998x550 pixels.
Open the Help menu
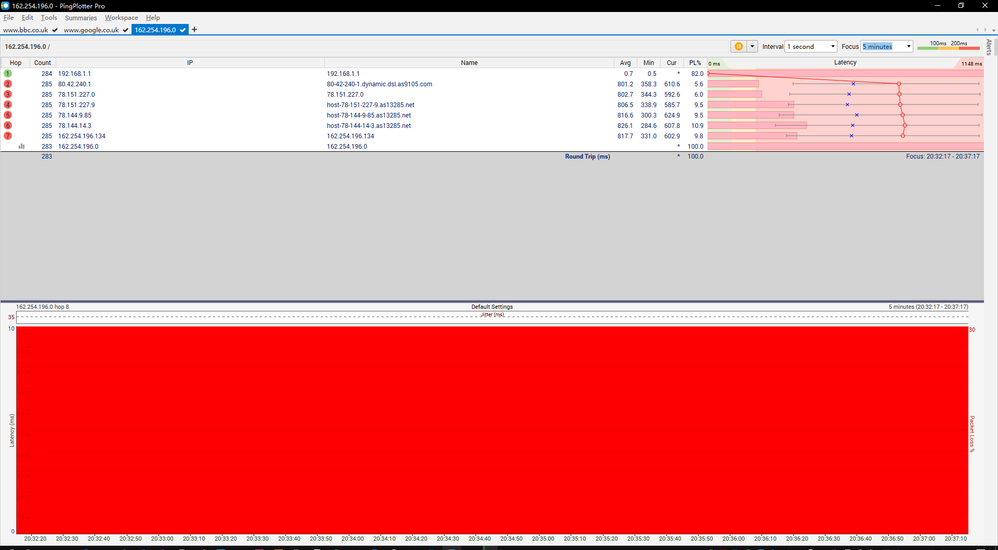pyautogui.click(x=153, y=18)
